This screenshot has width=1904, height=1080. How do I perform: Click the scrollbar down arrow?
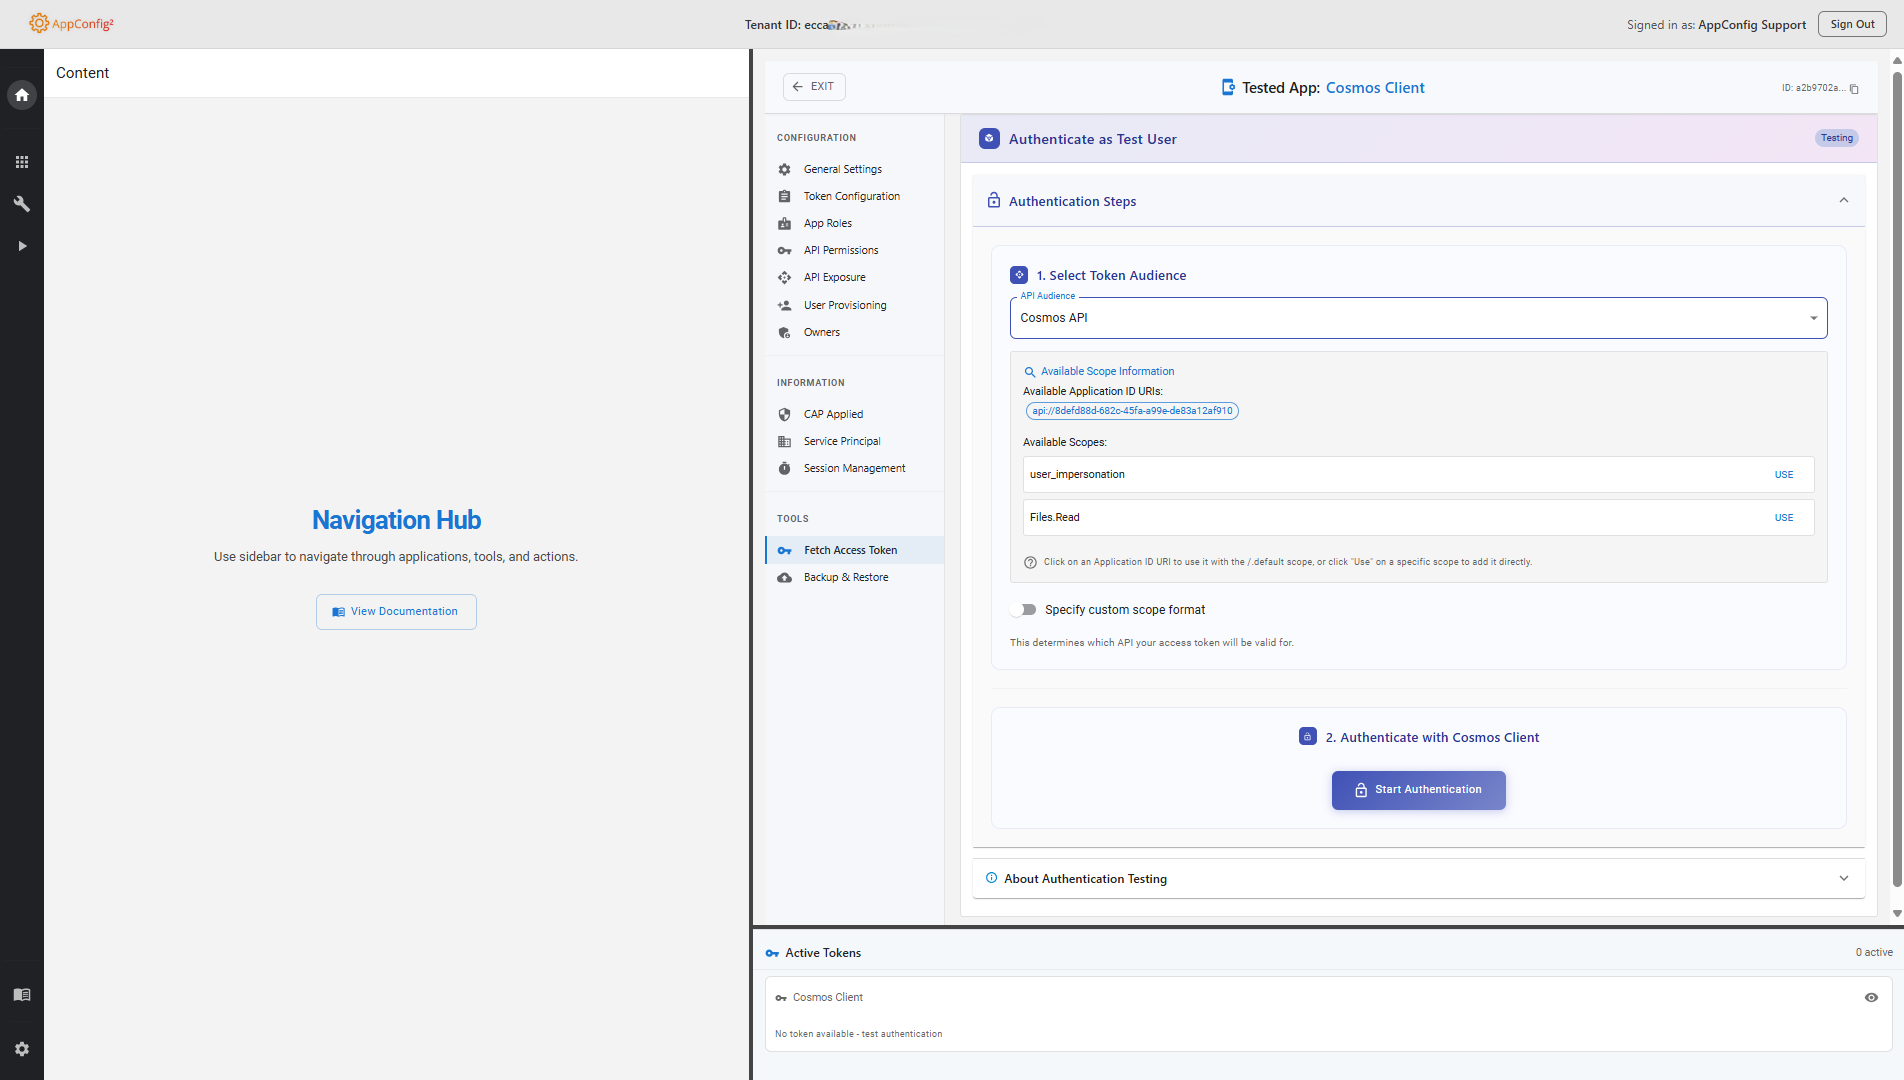1897,913
